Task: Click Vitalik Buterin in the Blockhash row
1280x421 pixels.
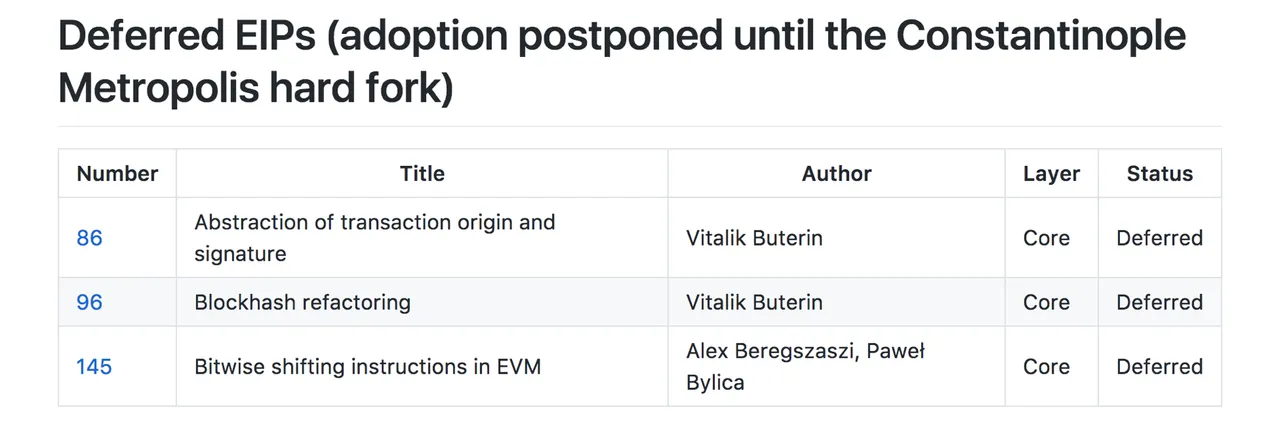Action: [755, 302]
